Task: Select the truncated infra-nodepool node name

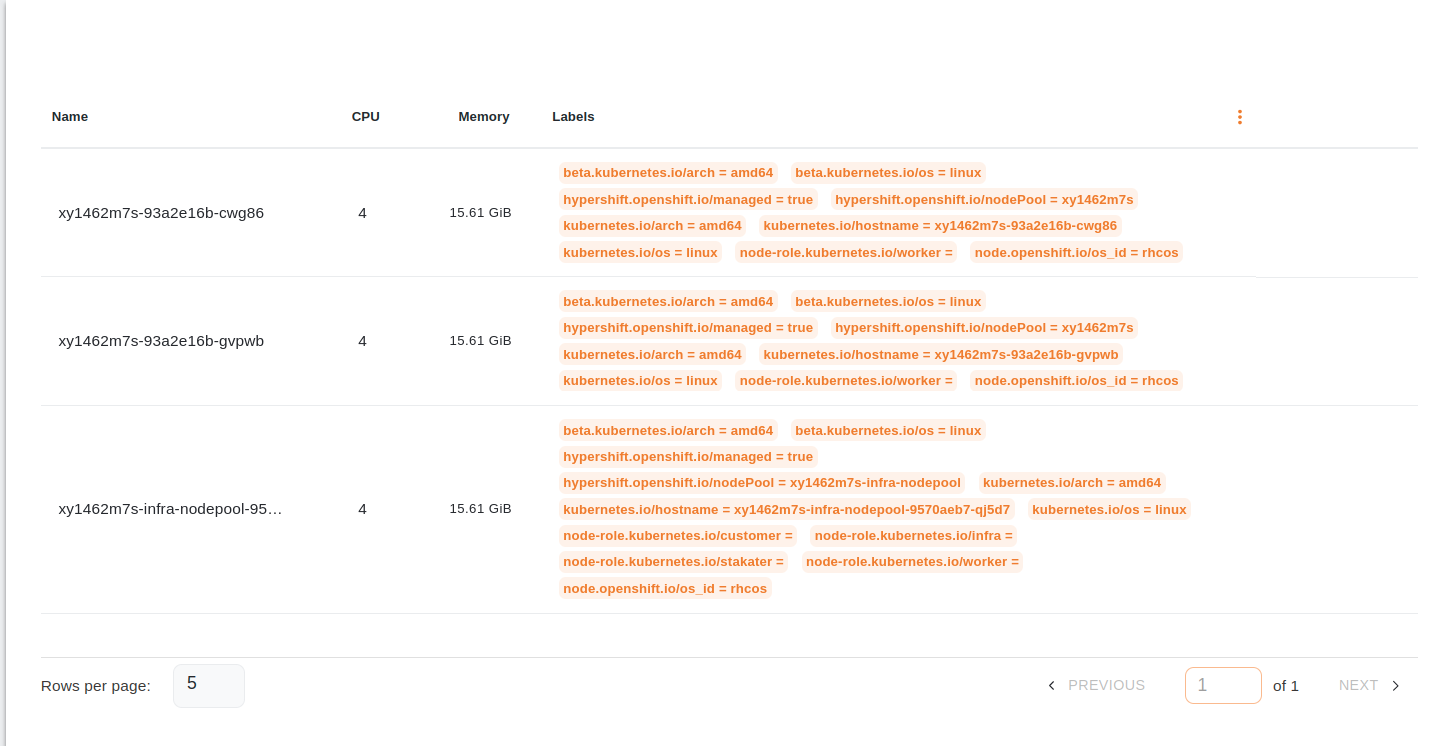Action: (170, 509)
